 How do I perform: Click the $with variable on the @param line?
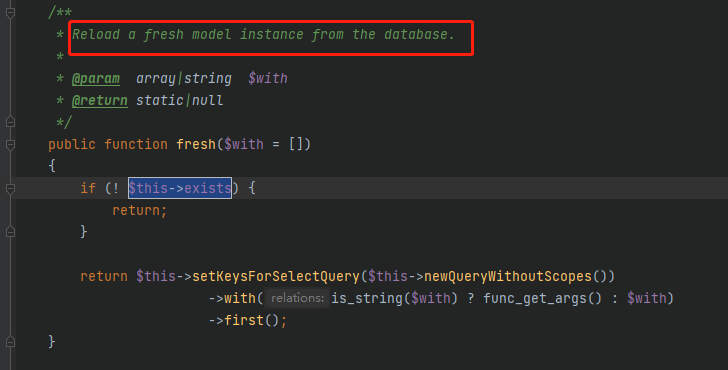point(268,78)
